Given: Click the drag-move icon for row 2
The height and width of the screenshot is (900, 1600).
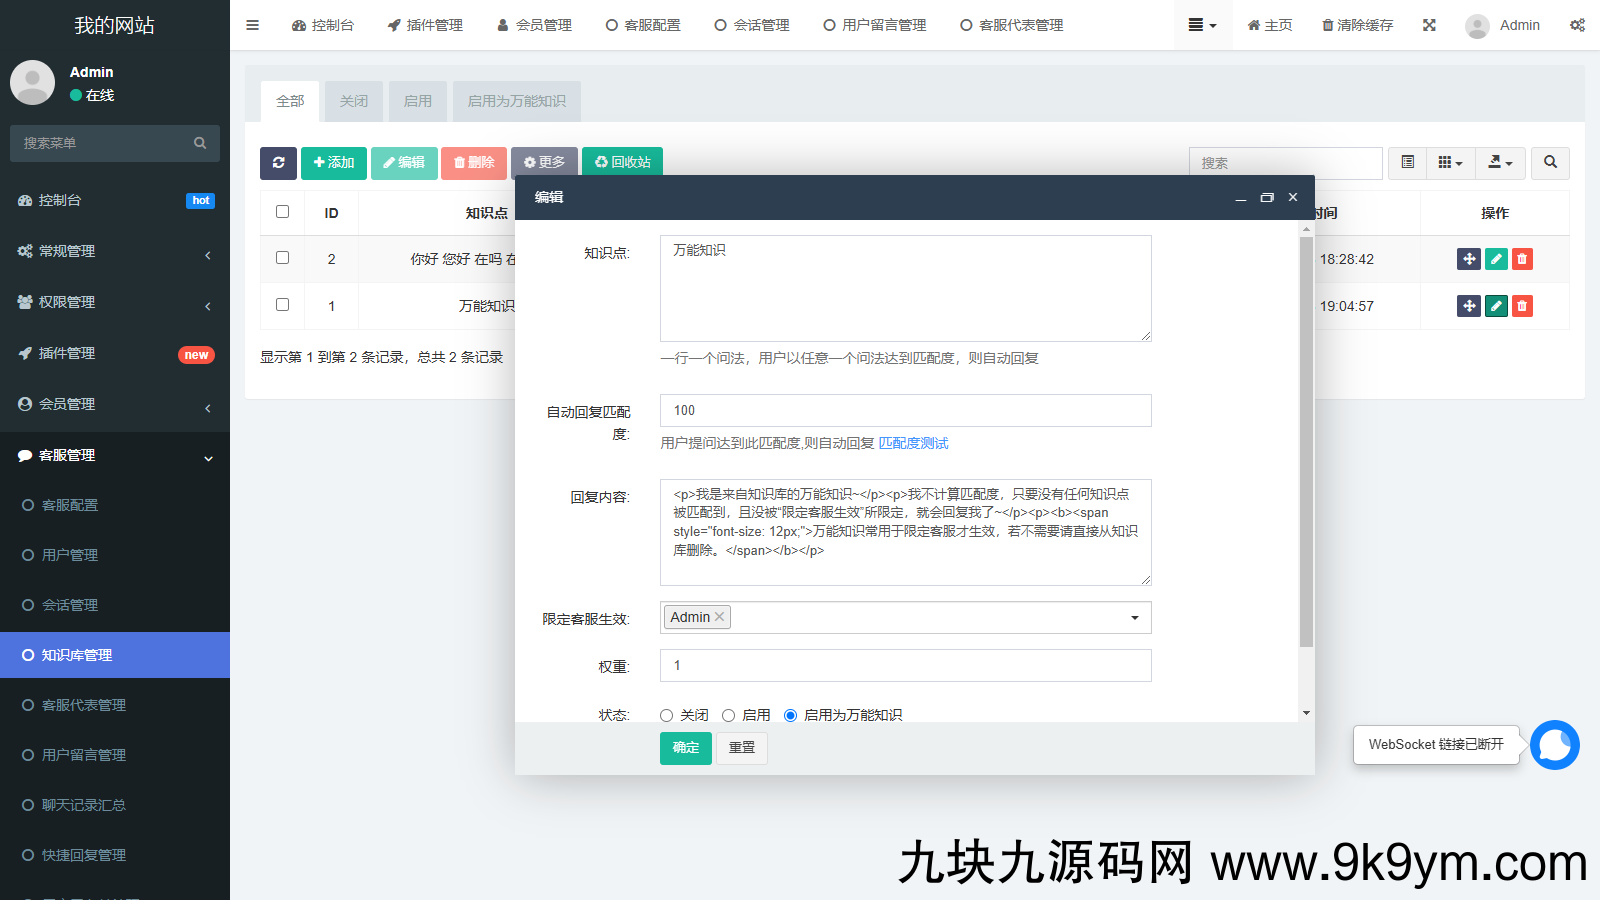Looking at the screenshot, I should coord(1468,259).
